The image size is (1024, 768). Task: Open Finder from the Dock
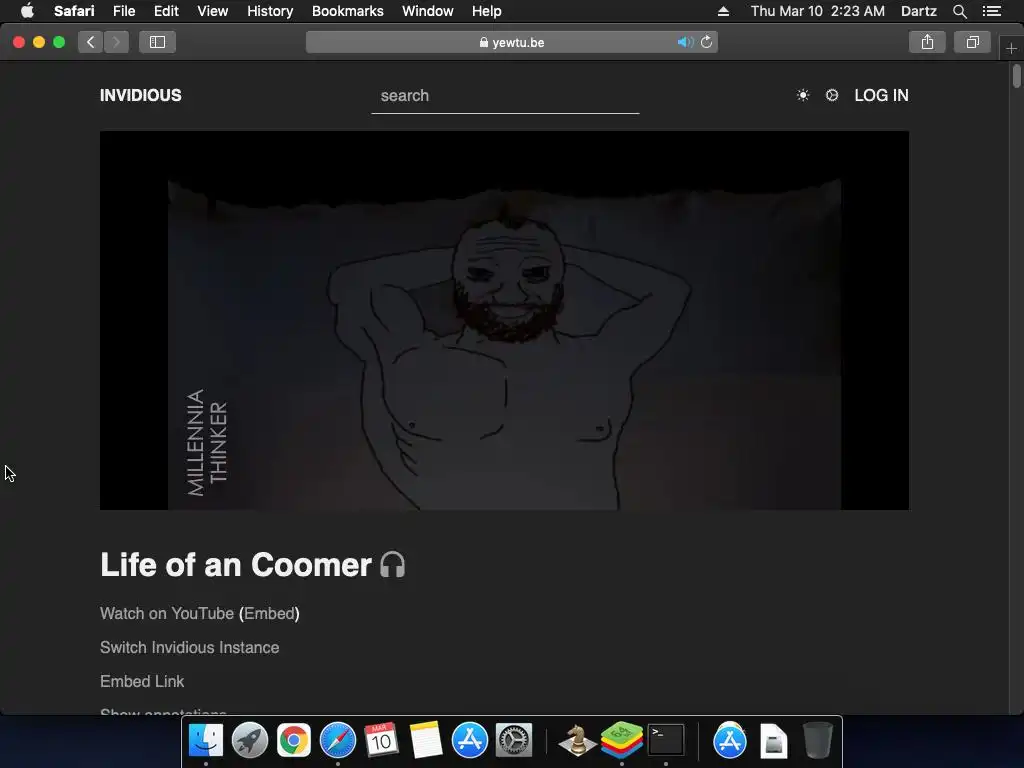pos(206,740)
